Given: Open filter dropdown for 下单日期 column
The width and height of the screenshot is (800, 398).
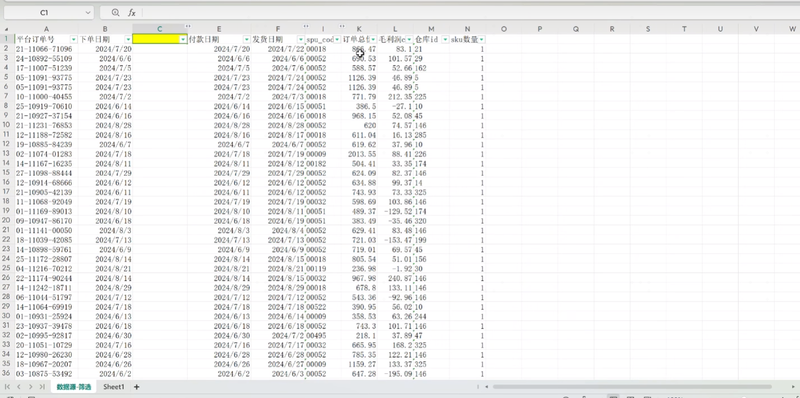Looking at the screenshot, I should pos(128,39).
